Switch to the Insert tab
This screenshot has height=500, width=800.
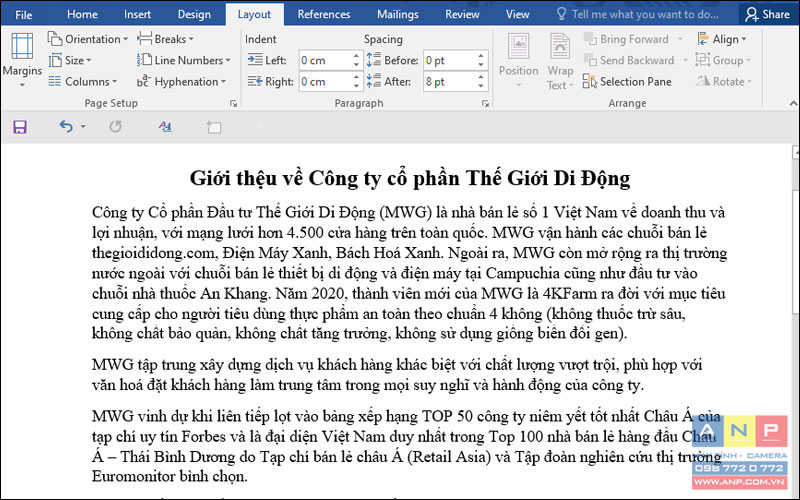[x=137, y=14]
